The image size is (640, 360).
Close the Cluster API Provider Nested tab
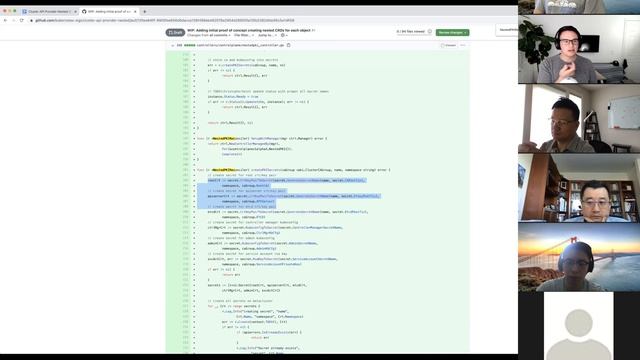[x=75, y=11]
